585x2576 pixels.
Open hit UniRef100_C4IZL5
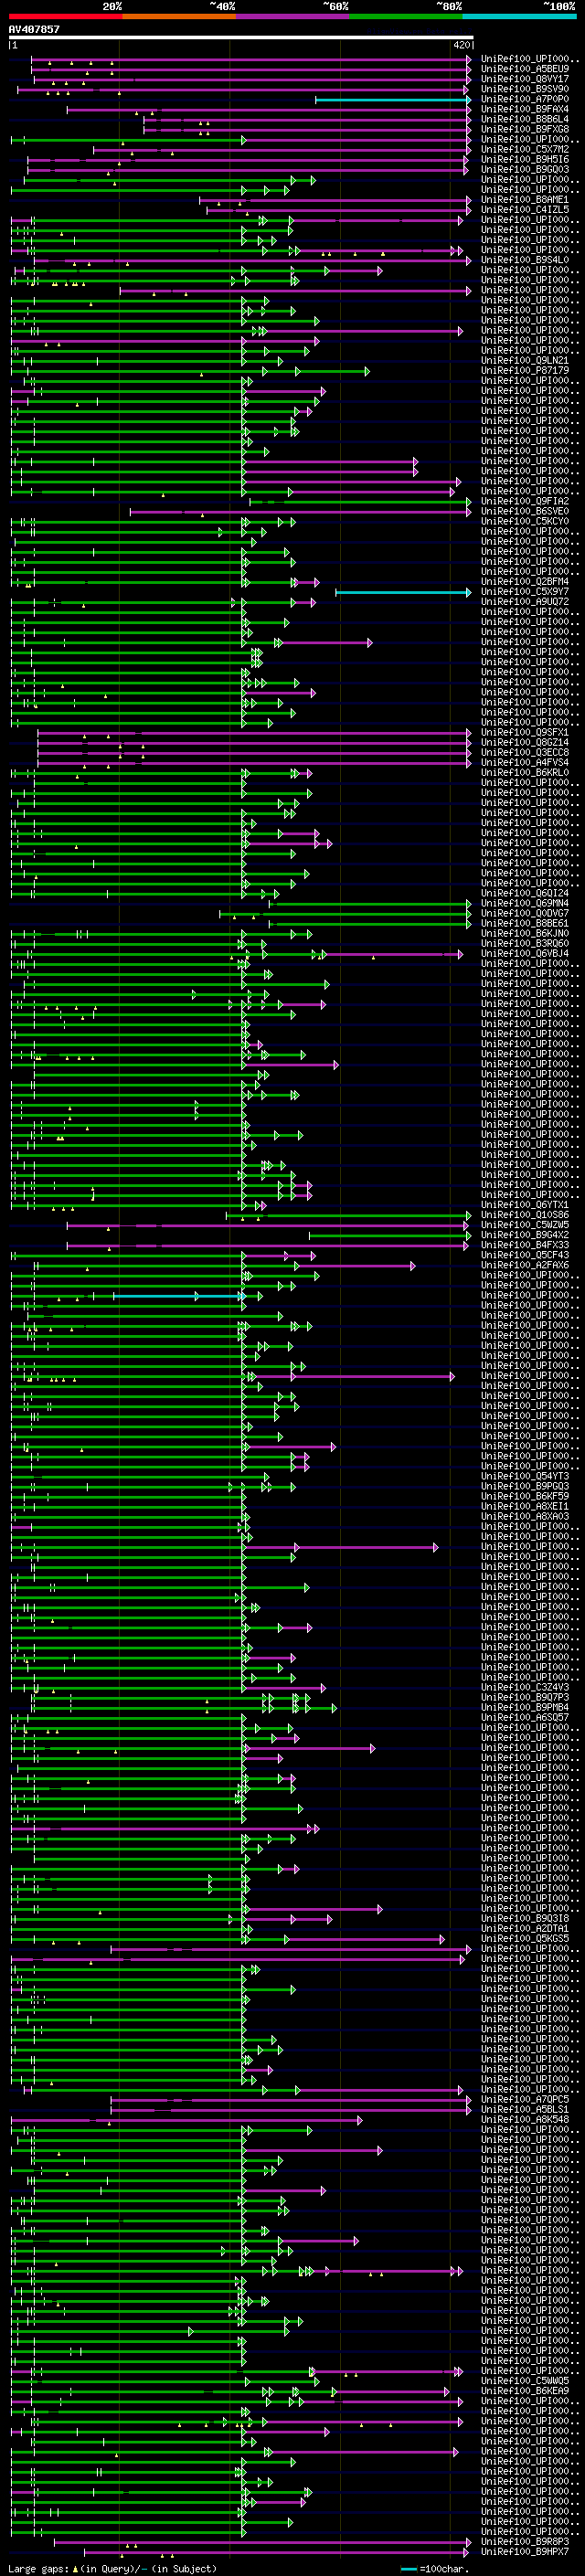tap(524, 210)
